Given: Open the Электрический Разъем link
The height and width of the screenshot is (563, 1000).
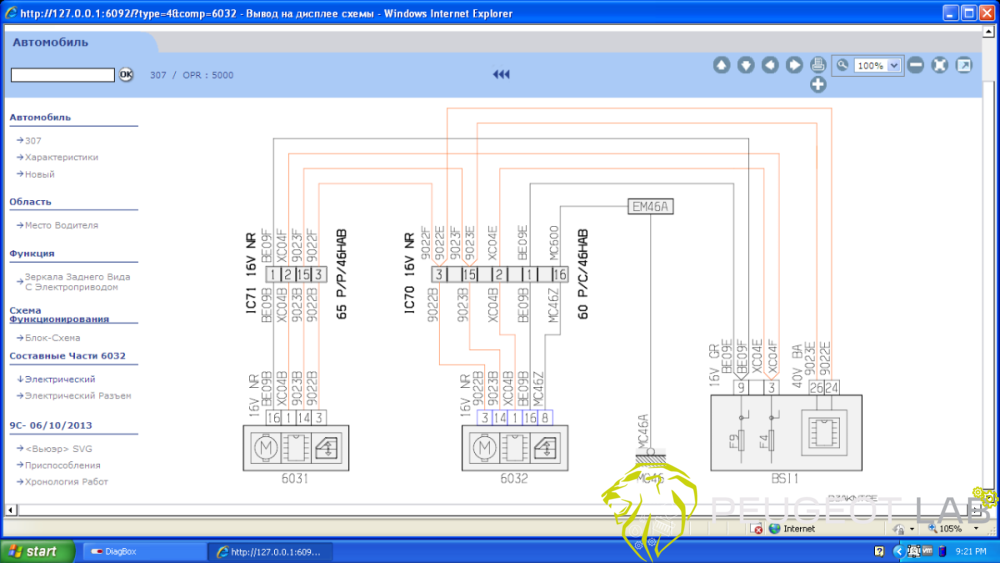Looking at the screenshot, I should (77, 396).
